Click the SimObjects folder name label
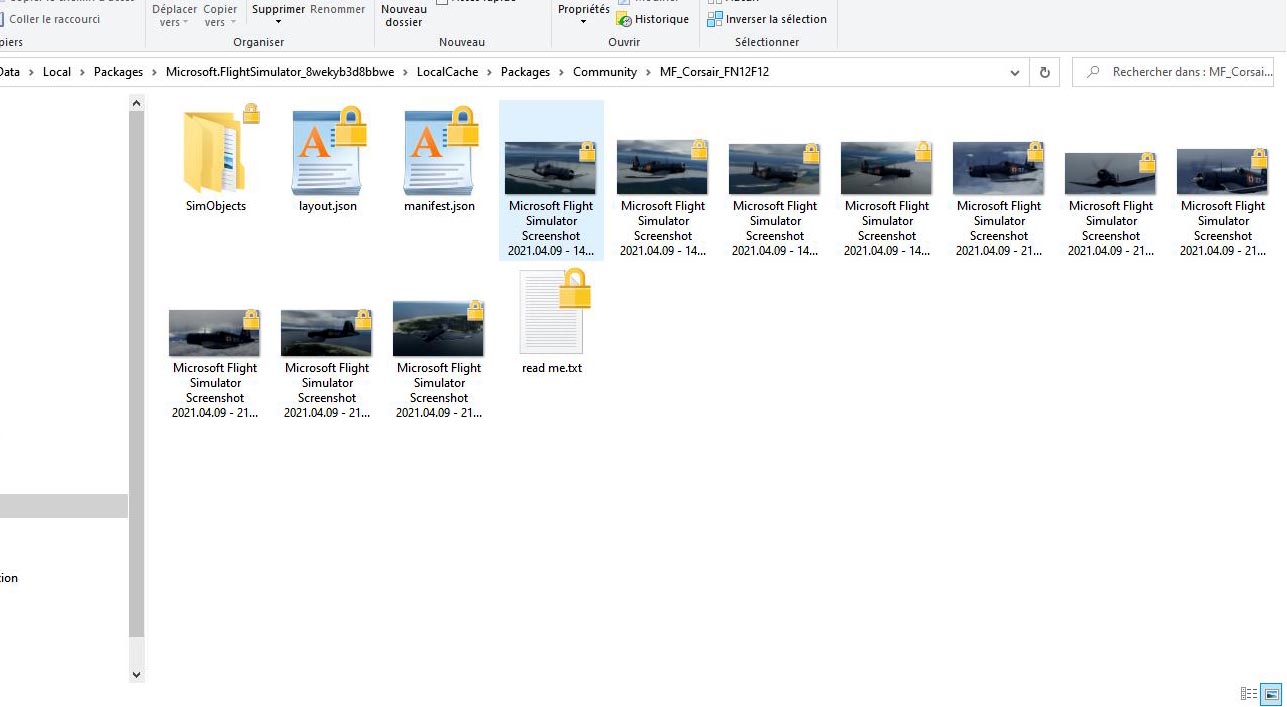Image resolution: width=1287 pixels, height=707 pixels. point(216,206)
